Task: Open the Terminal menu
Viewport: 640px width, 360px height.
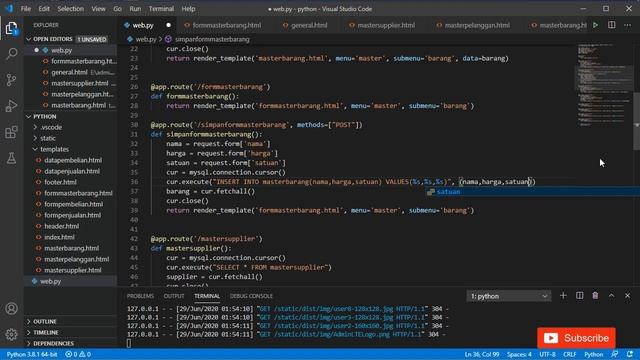Action: (x=161, y=9)
